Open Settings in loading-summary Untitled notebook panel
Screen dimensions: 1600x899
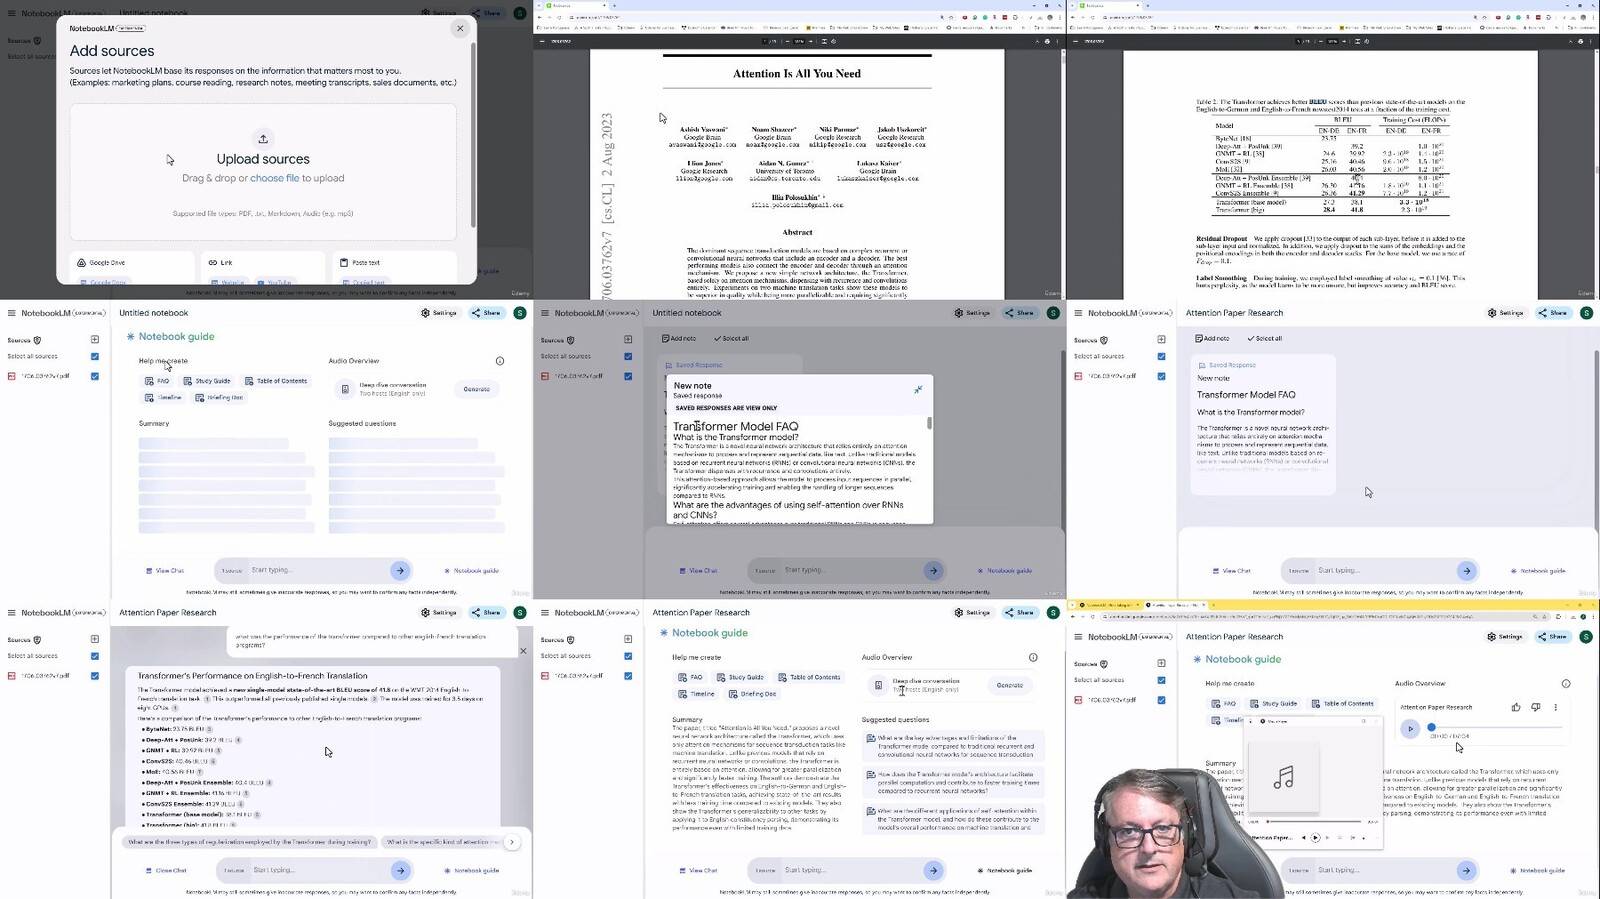pyautogui.click(x=439, y=313)
